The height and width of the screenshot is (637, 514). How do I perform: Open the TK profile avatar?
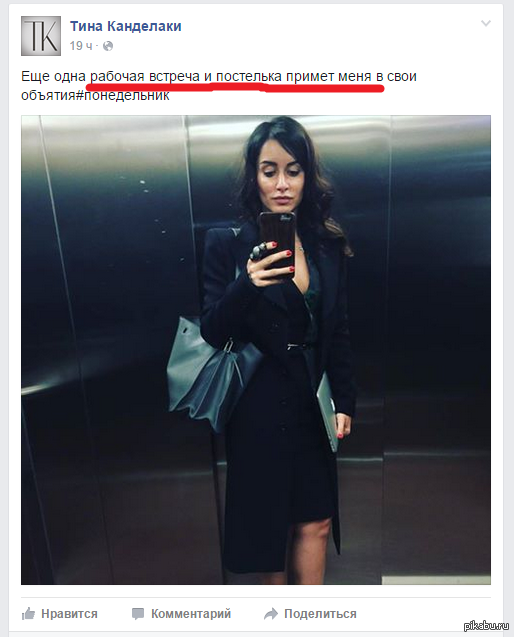[41, 36]
